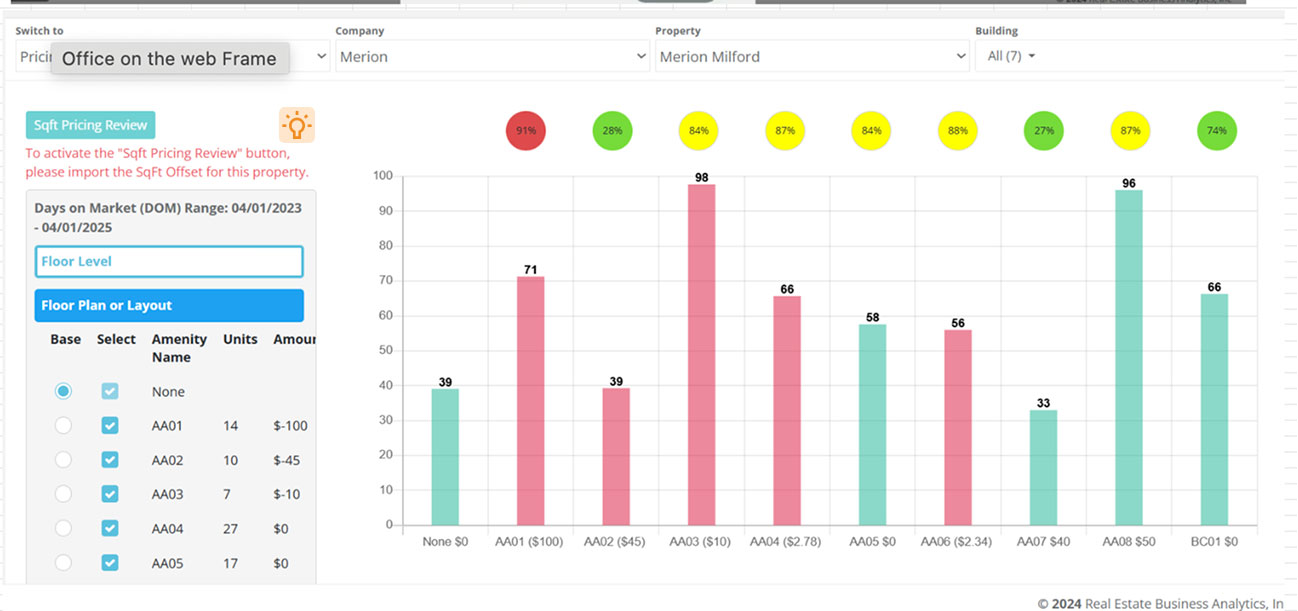Open the Switch to dropdown
Image resolution: width=1298 pixels, height=611 pixels.
click(172, 57)
